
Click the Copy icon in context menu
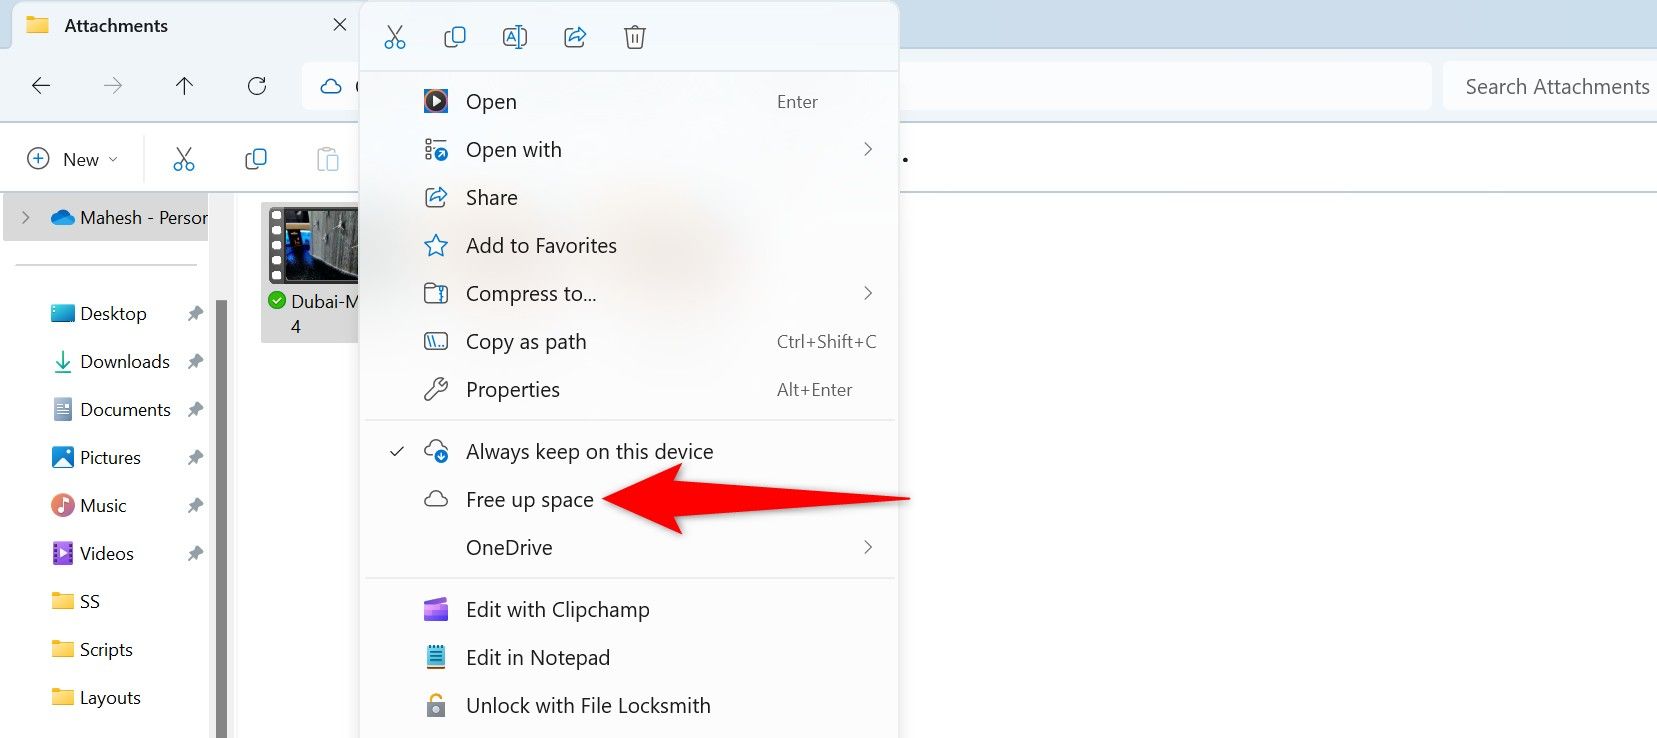tap(455, 37)
